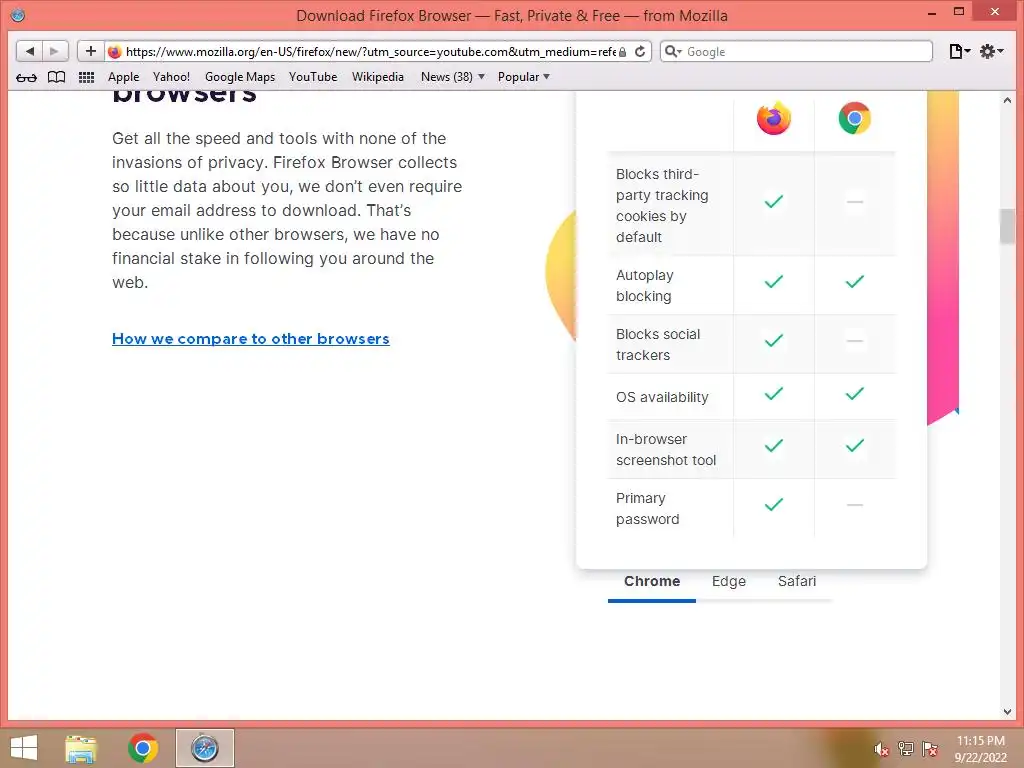Click the 'OS availability' row label
Image resolution: width=1024 pixels, height=768 pixels.
coord(662,397)
